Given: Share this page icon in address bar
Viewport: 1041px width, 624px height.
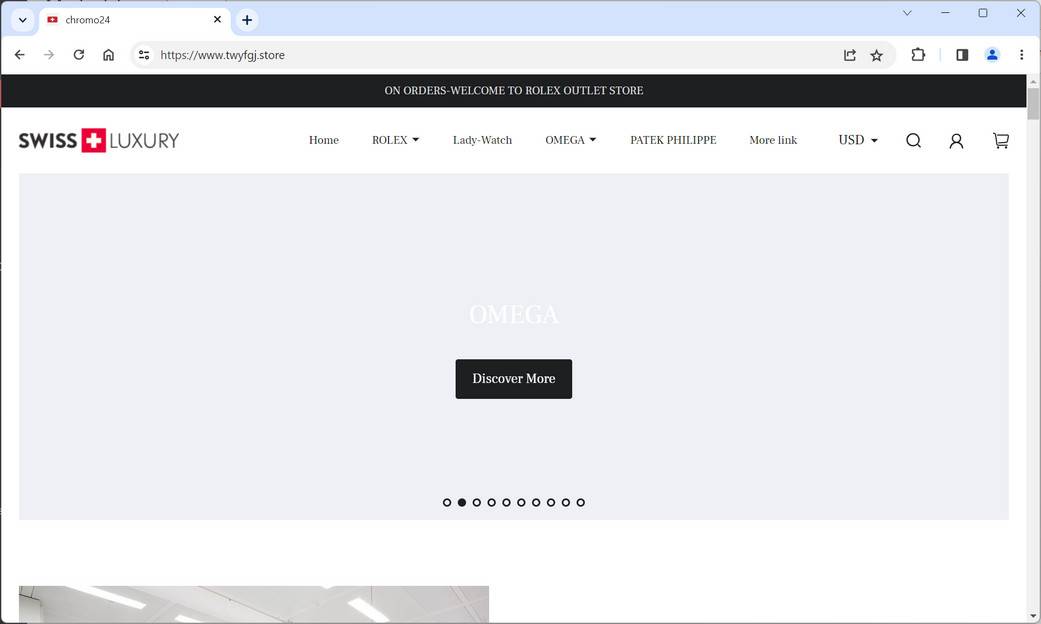Looking at the screenshot, I should [850, 55].
